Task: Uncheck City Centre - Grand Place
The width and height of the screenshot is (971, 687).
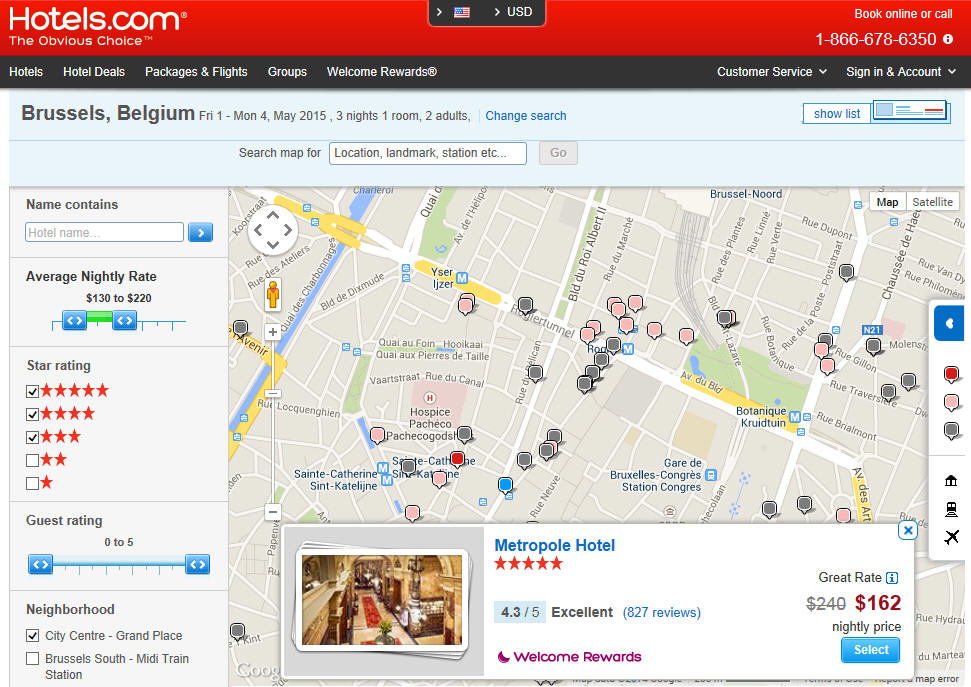Action: click(33, 636)
